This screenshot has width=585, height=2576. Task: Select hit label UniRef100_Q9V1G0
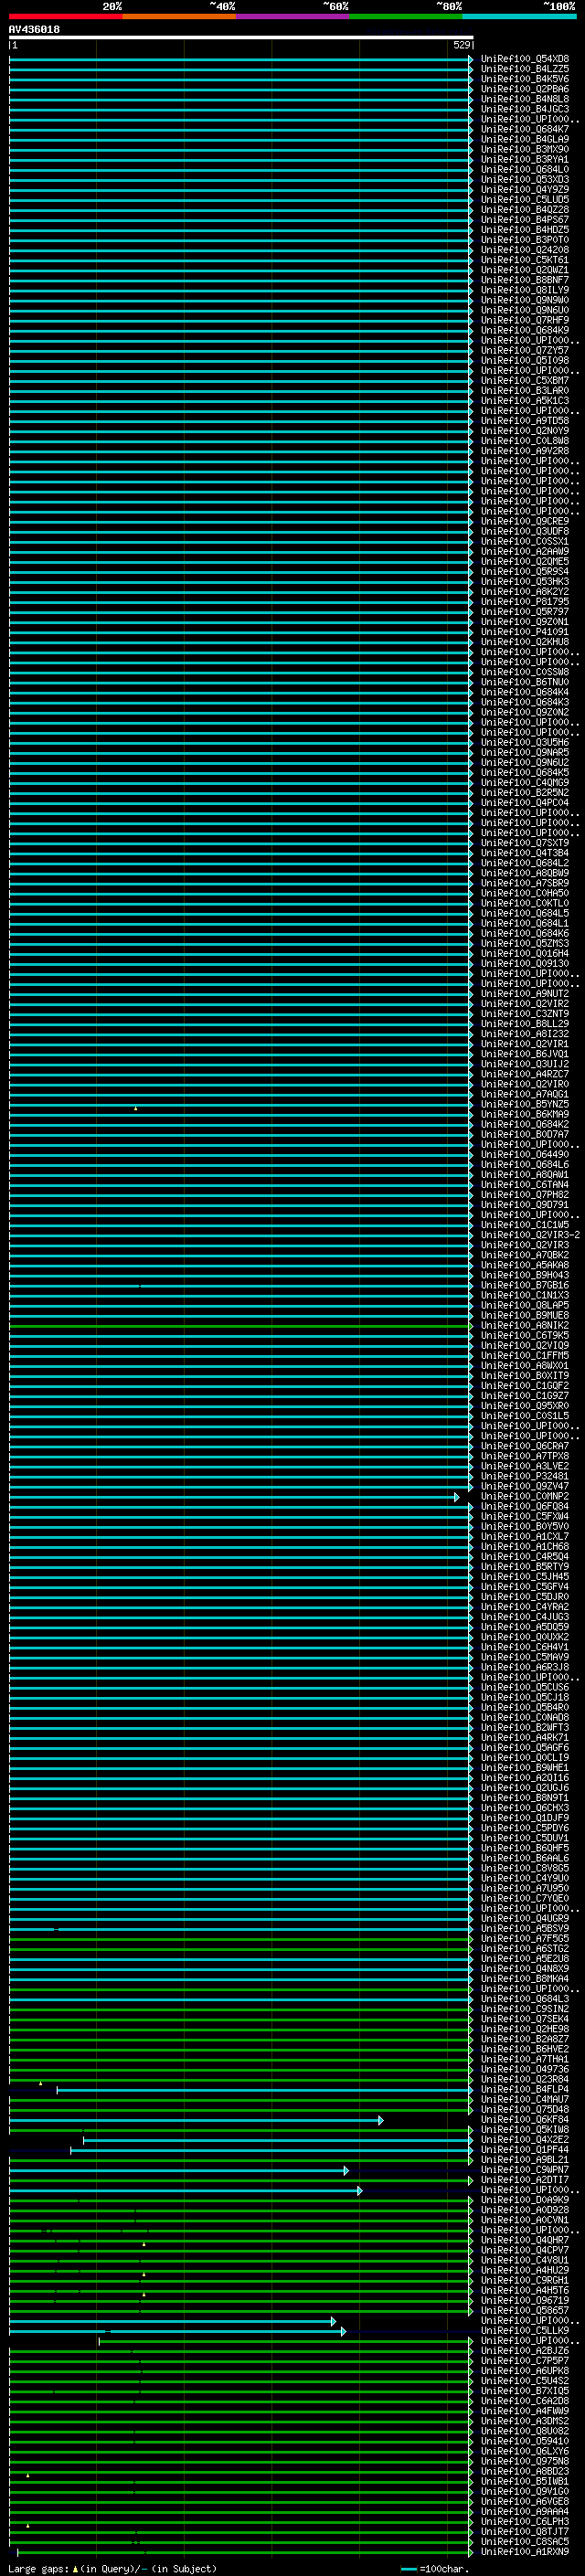pyautogui.click(x=525, y=2492)
